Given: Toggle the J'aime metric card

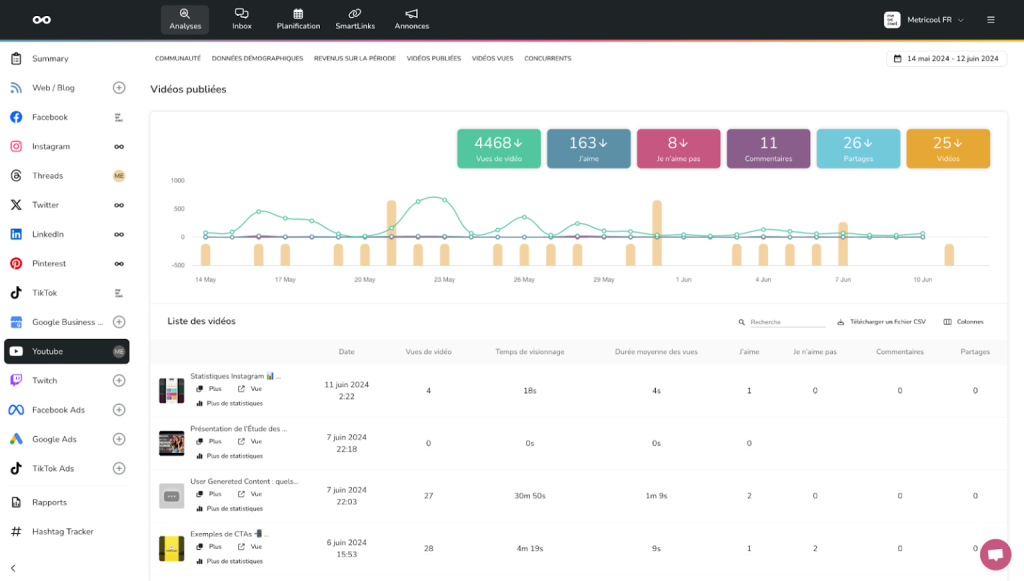Looking at the screenshot, I should [x=588, y=148].
